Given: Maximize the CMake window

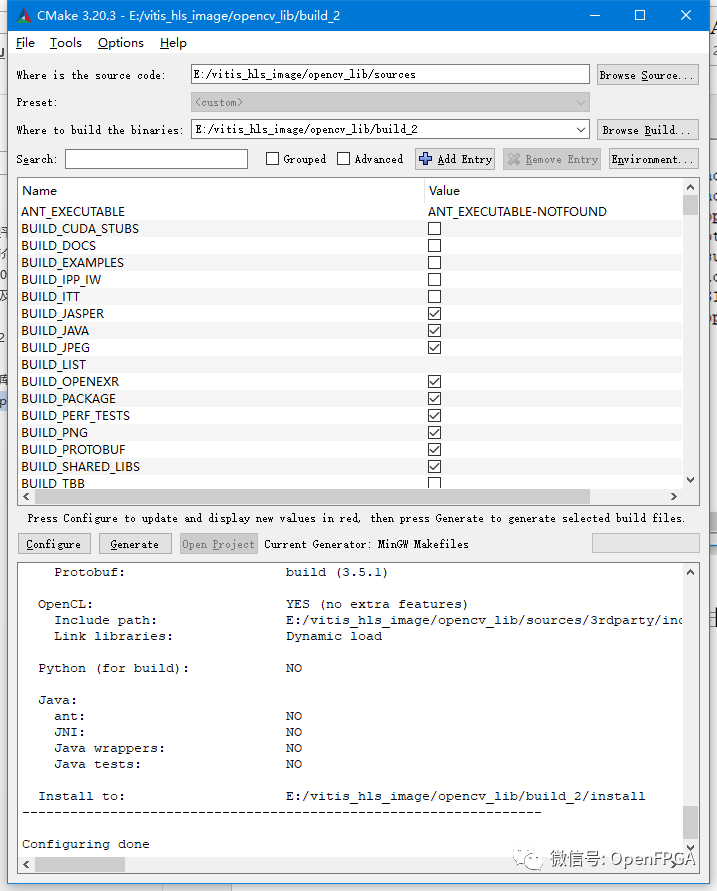Looking at the screenshot, I should click(x=640, y=15).
